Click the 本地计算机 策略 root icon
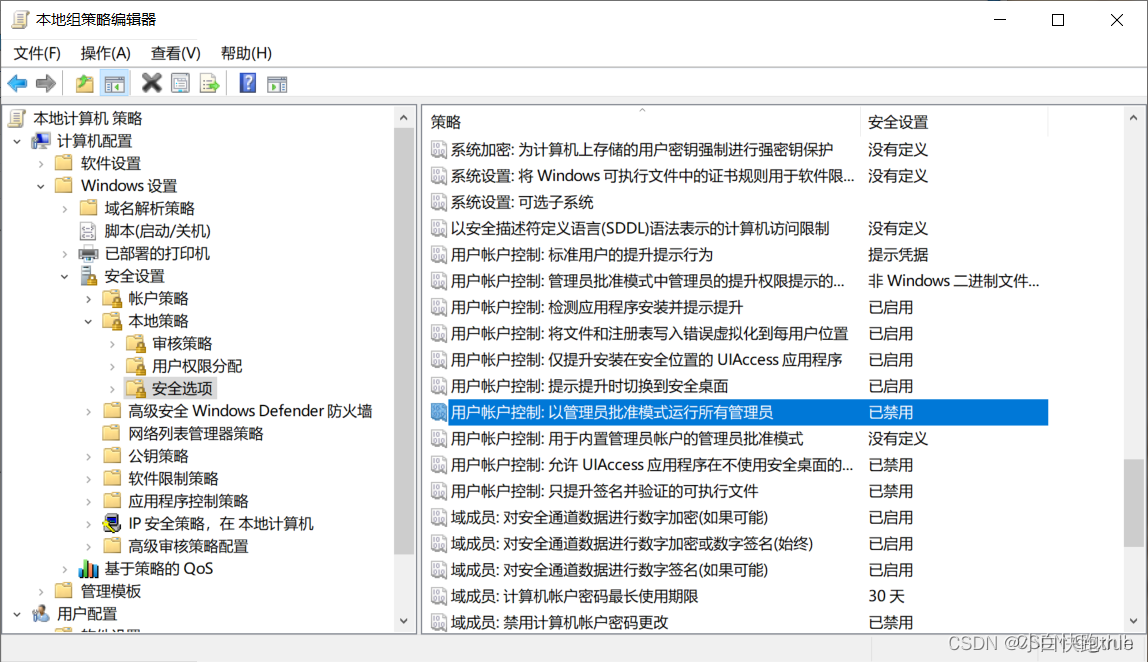 click(x=18, y=118)
